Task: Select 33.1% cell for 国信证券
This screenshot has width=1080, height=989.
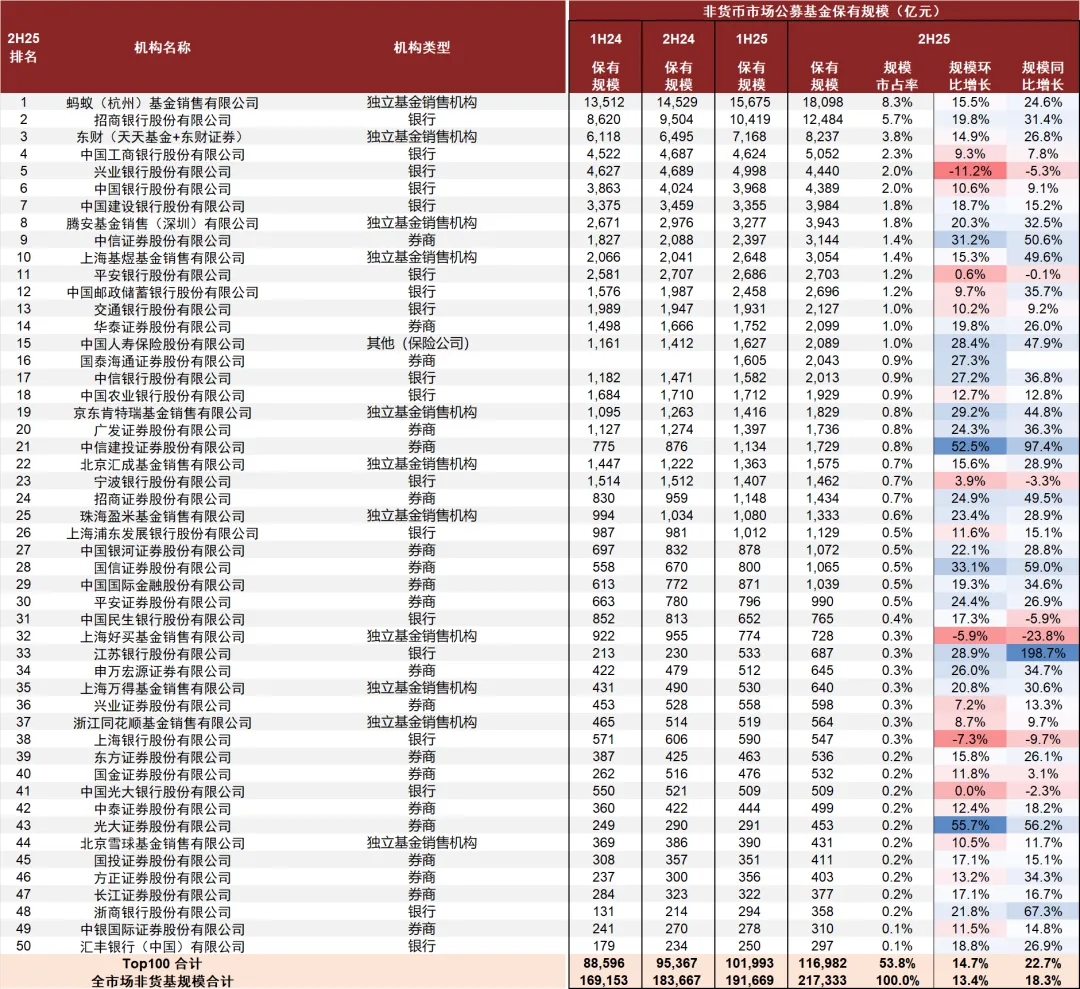Action: point(970,567)
